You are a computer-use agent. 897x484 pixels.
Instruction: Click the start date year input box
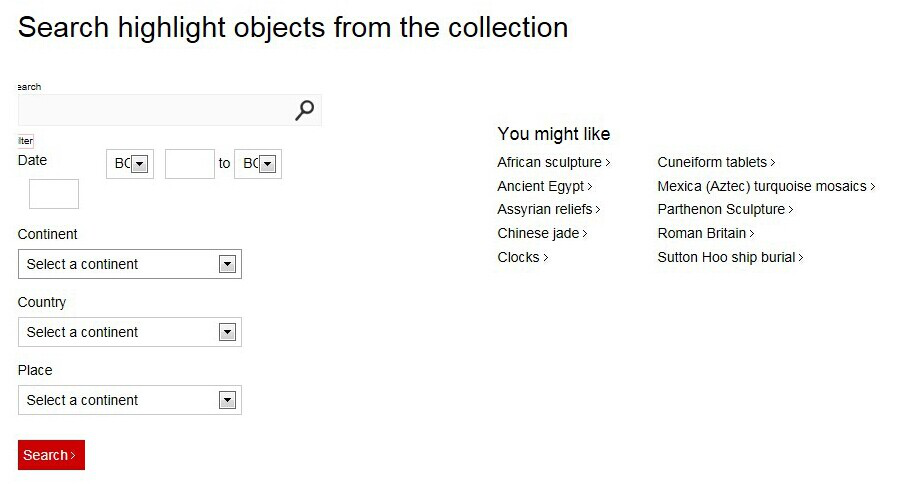pos(190,164)
